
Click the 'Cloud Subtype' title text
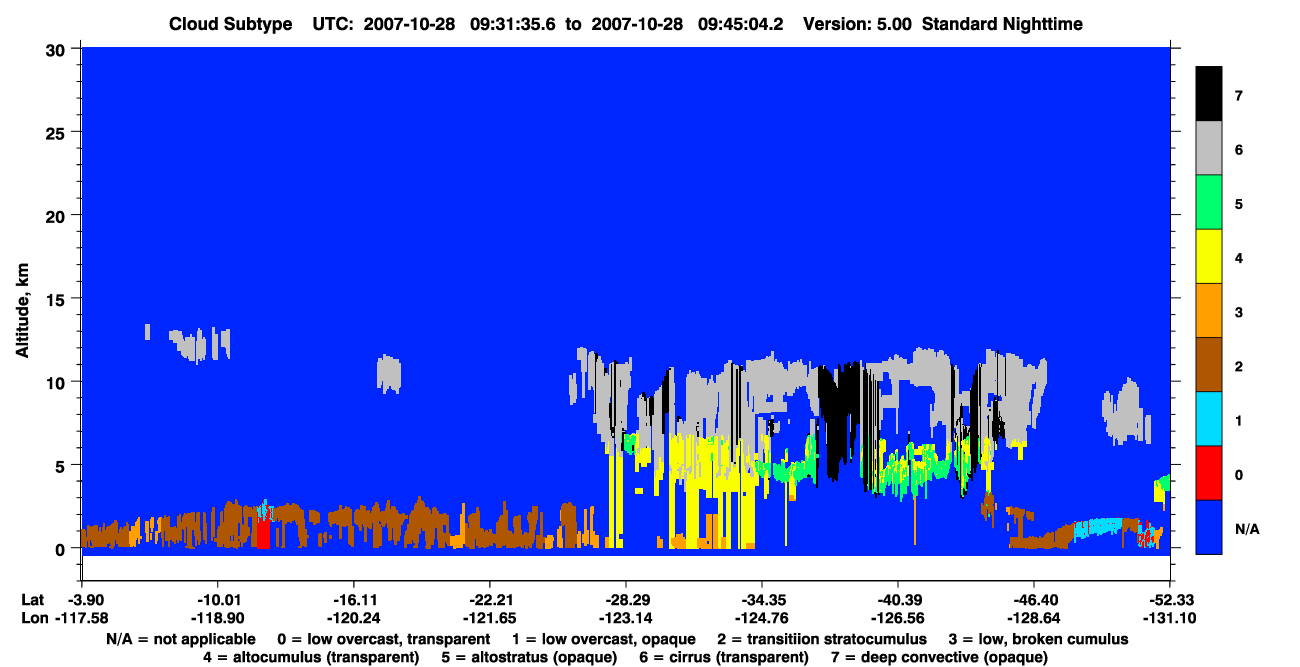(230, 23)
